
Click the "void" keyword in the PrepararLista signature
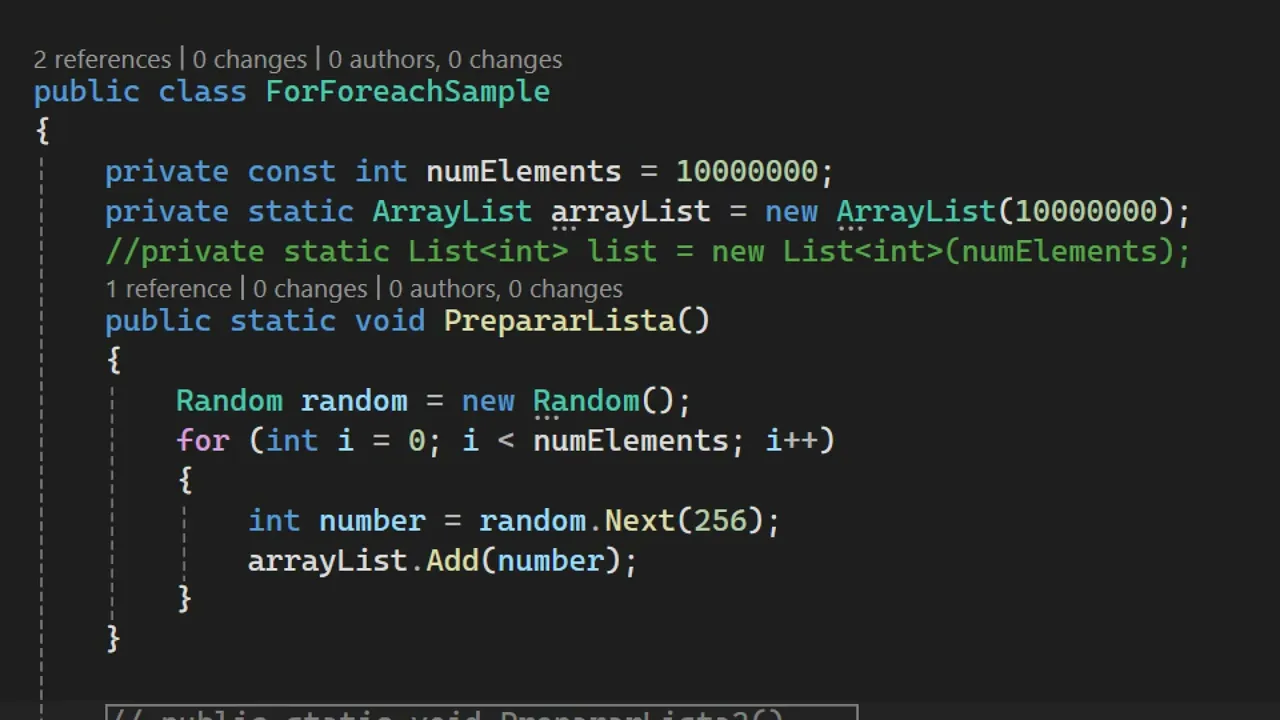(x=390, y=321)
